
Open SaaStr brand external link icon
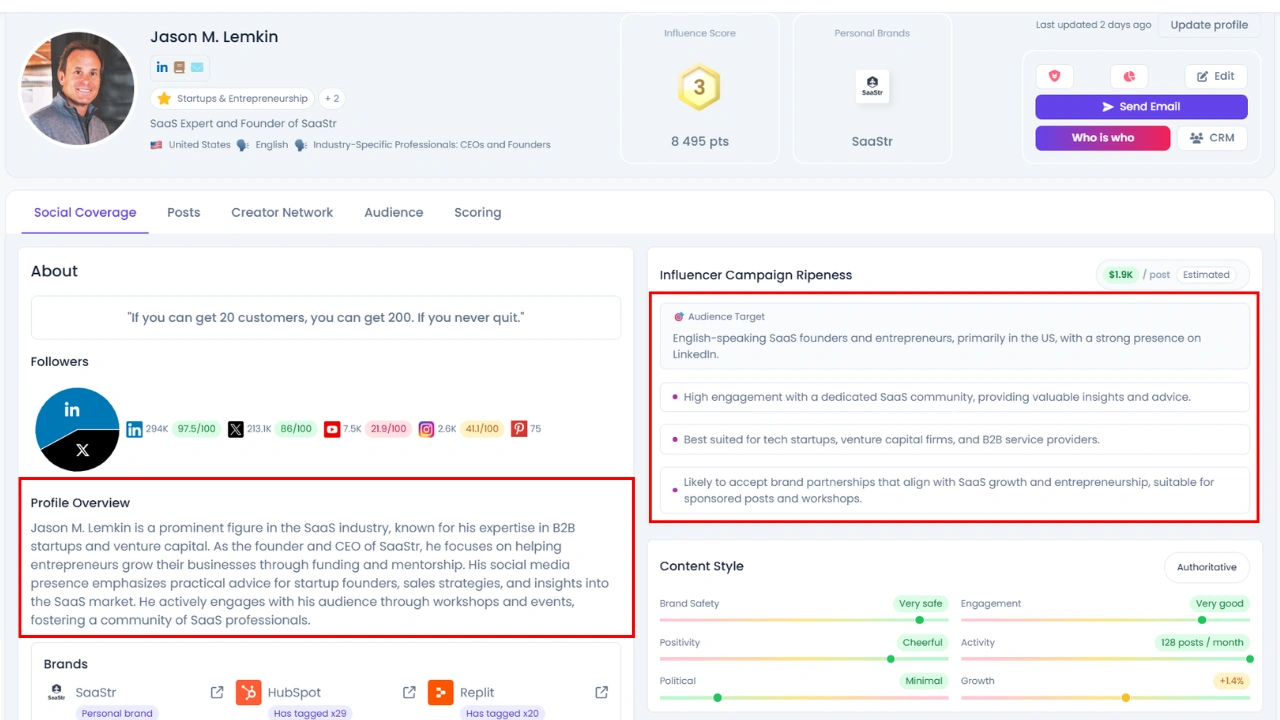[x=217, y=692]
